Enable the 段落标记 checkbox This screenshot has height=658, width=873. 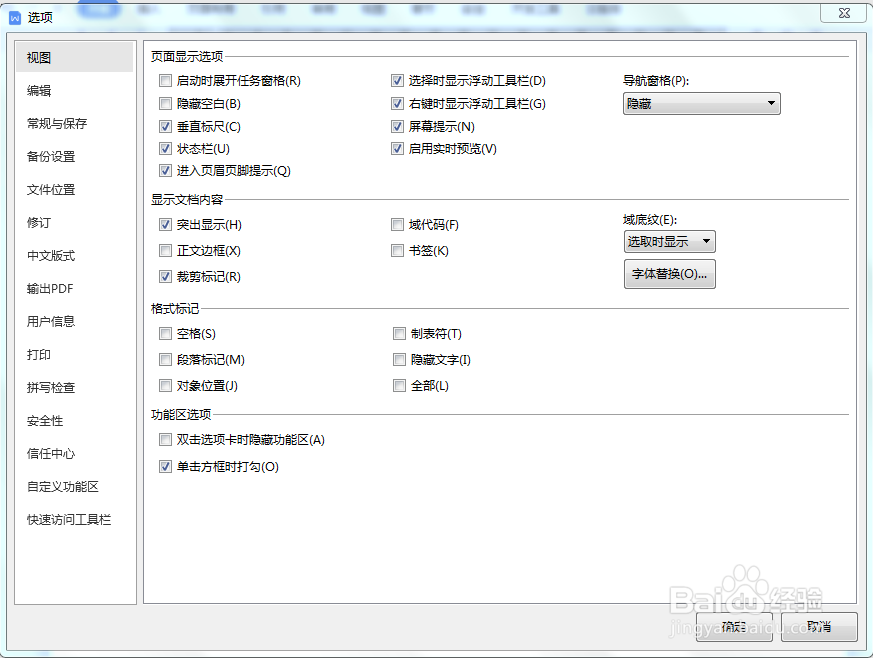point(166,359)
